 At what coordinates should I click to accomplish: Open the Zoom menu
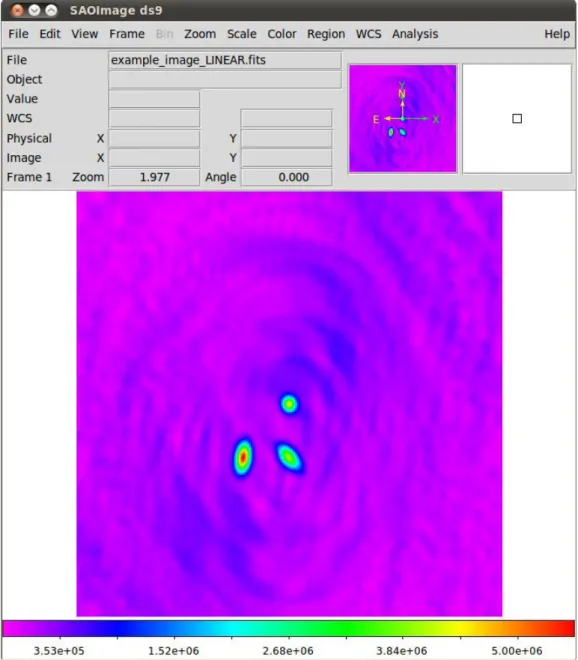(200, 34)
